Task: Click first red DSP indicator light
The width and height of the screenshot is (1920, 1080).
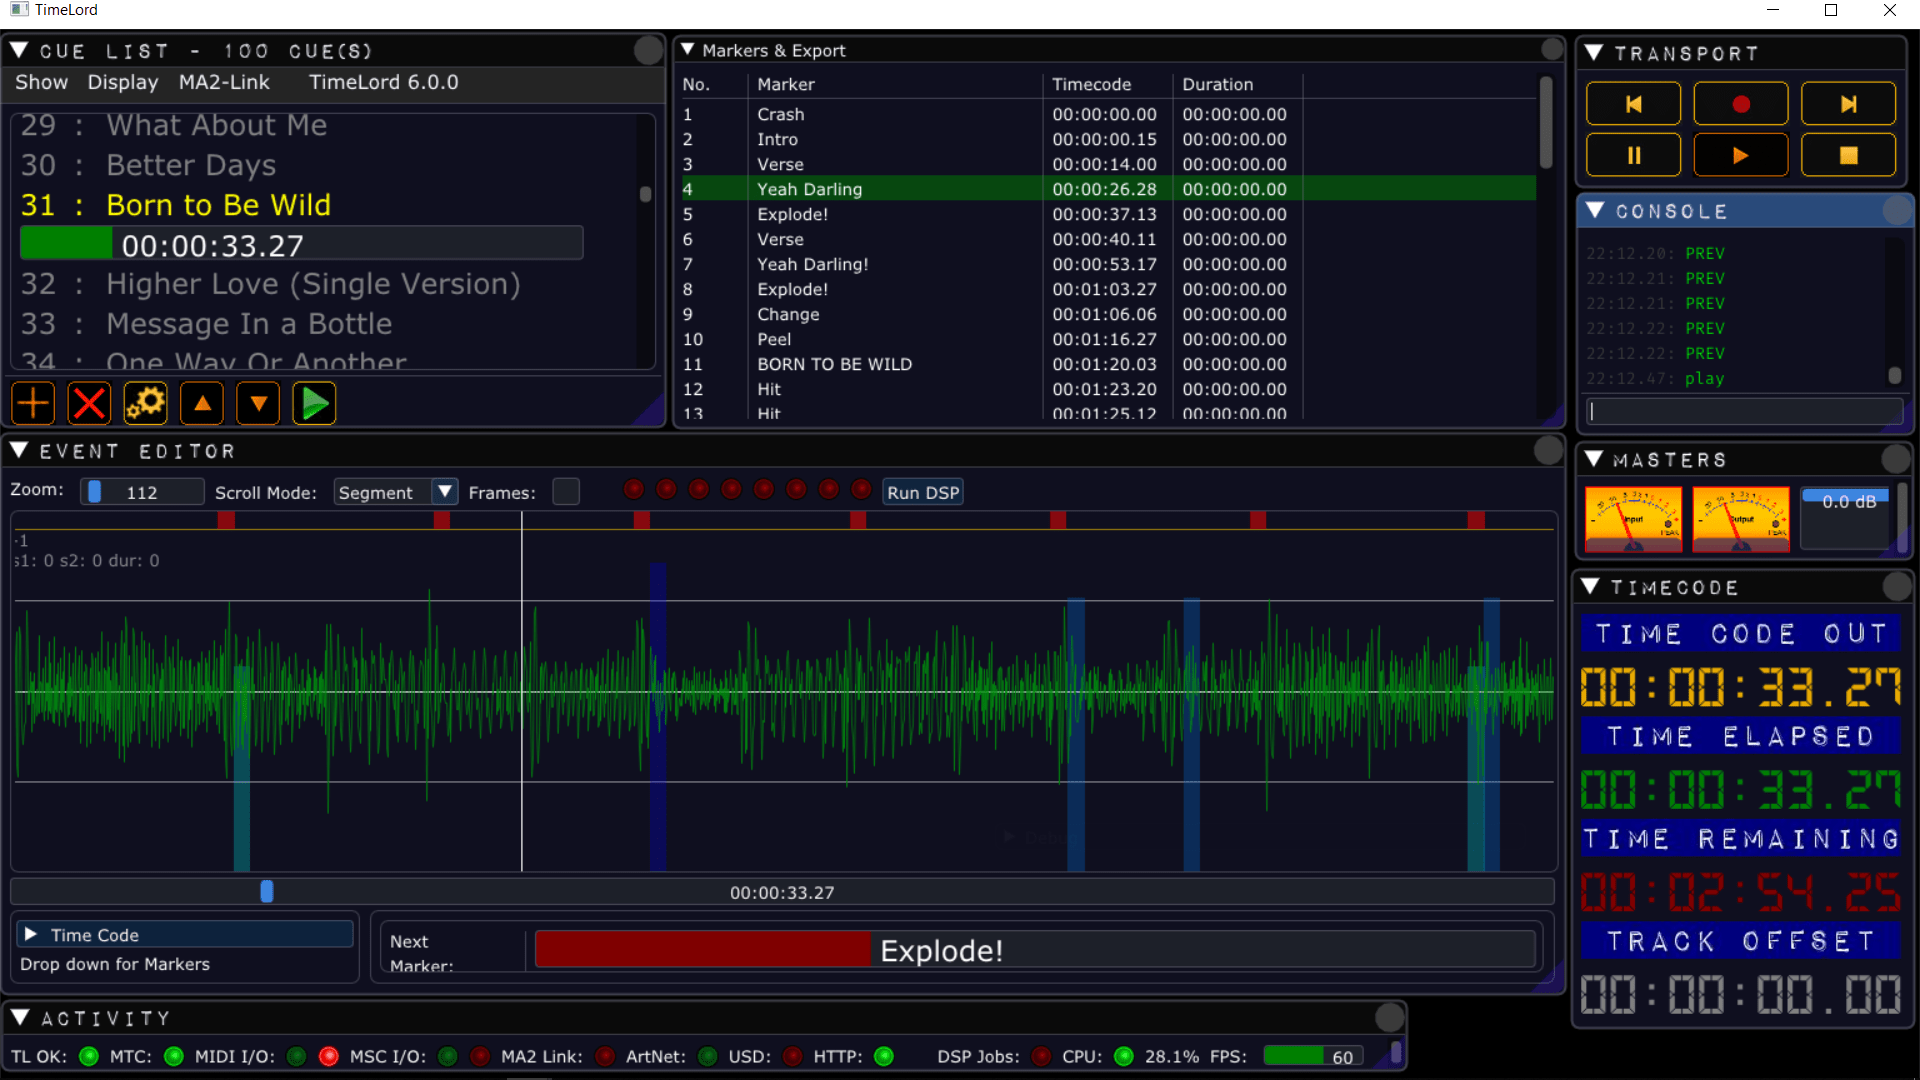Action: [634, 489]
